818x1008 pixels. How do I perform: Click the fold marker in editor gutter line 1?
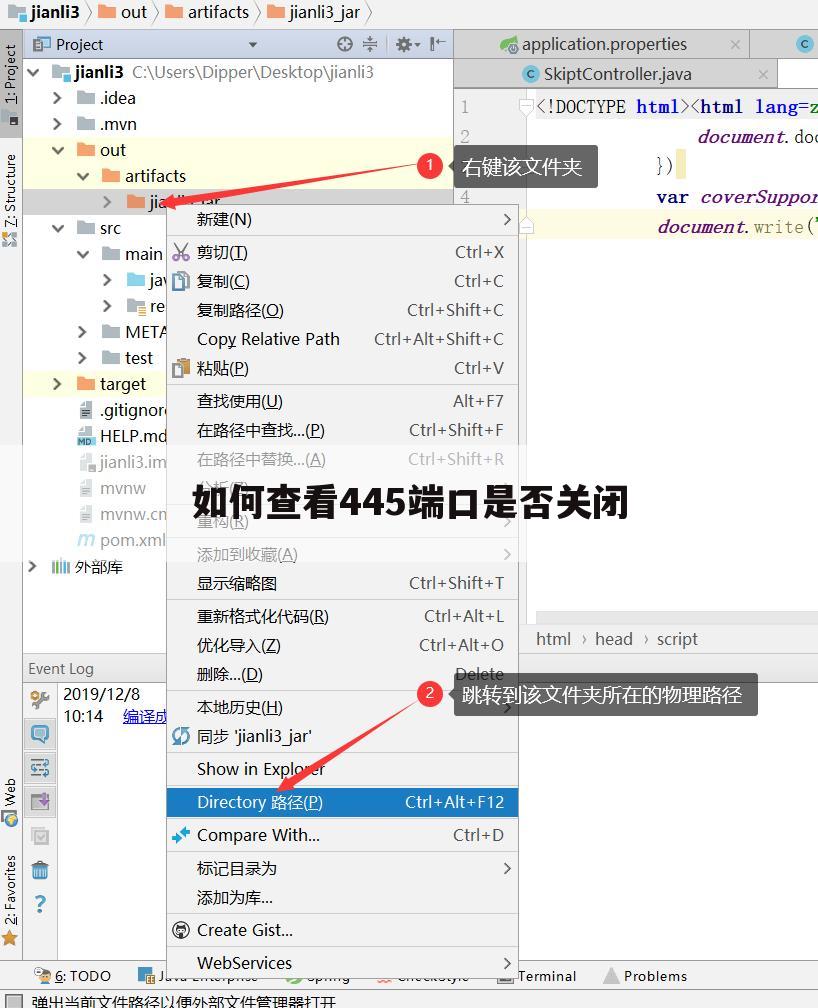click(x=526, y=107)
